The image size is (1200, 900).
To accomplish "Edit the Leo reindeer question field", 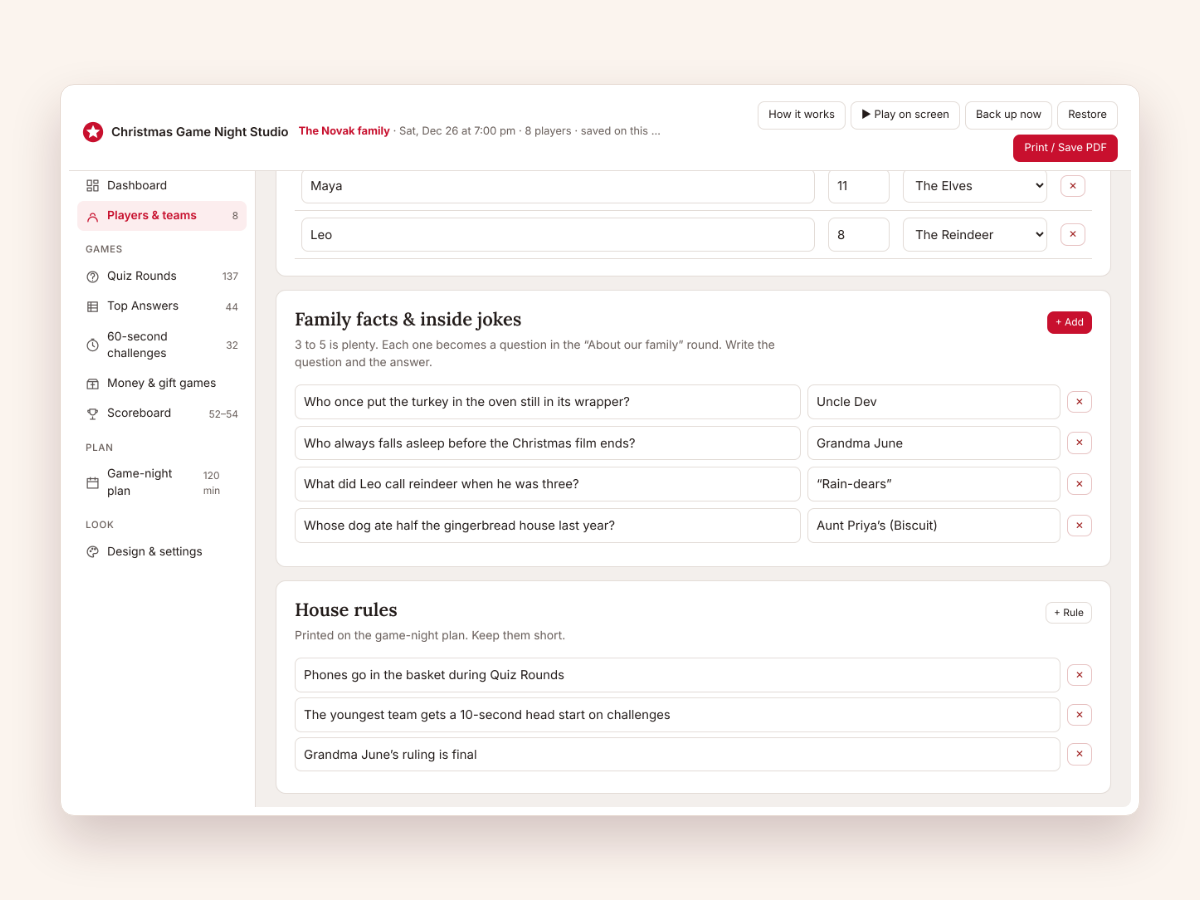I will click(548, 484).
